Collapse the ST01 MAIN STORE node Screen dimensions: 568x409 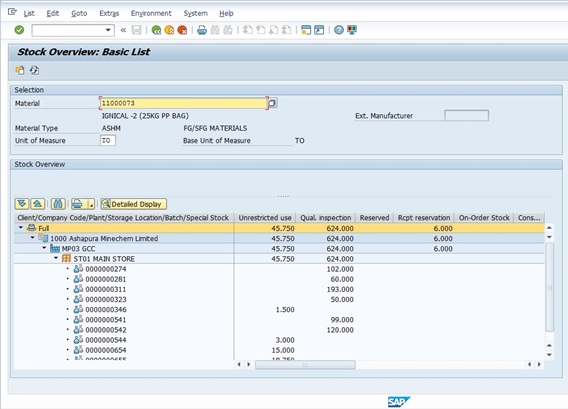pyautogui.click(x=55, y=258)
